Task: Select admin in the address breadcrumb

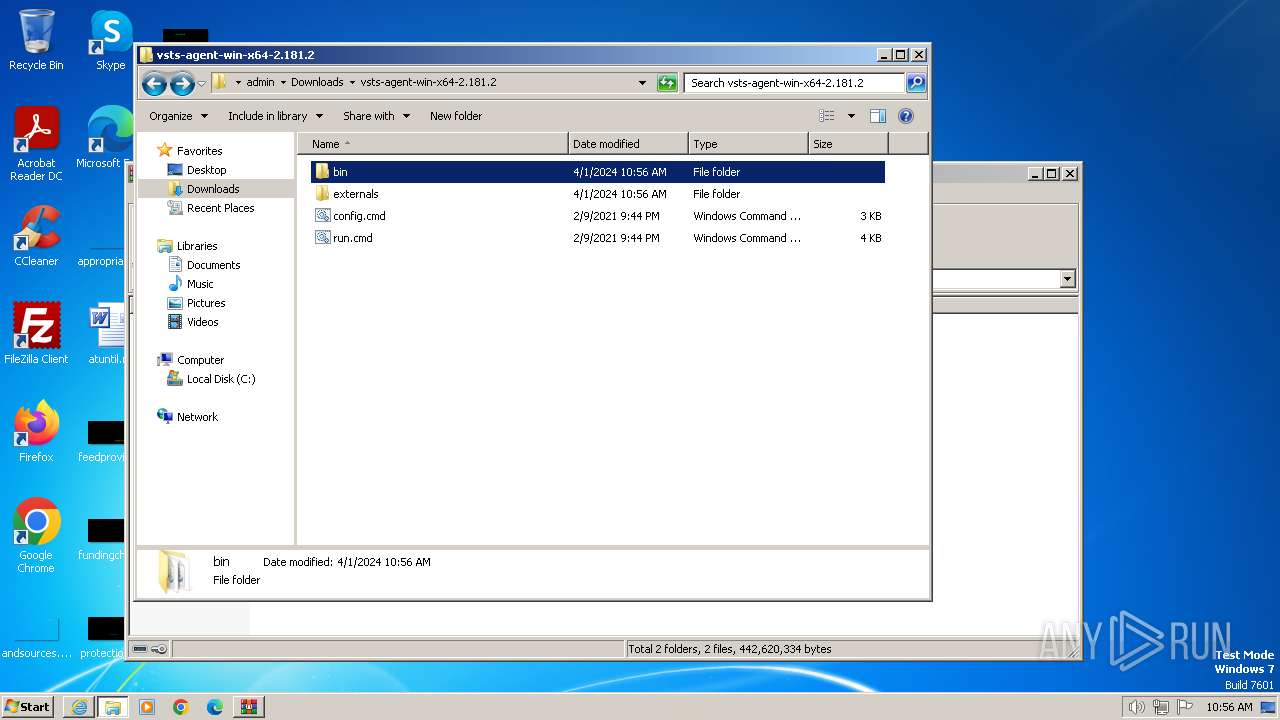Action: click(260, 83)
